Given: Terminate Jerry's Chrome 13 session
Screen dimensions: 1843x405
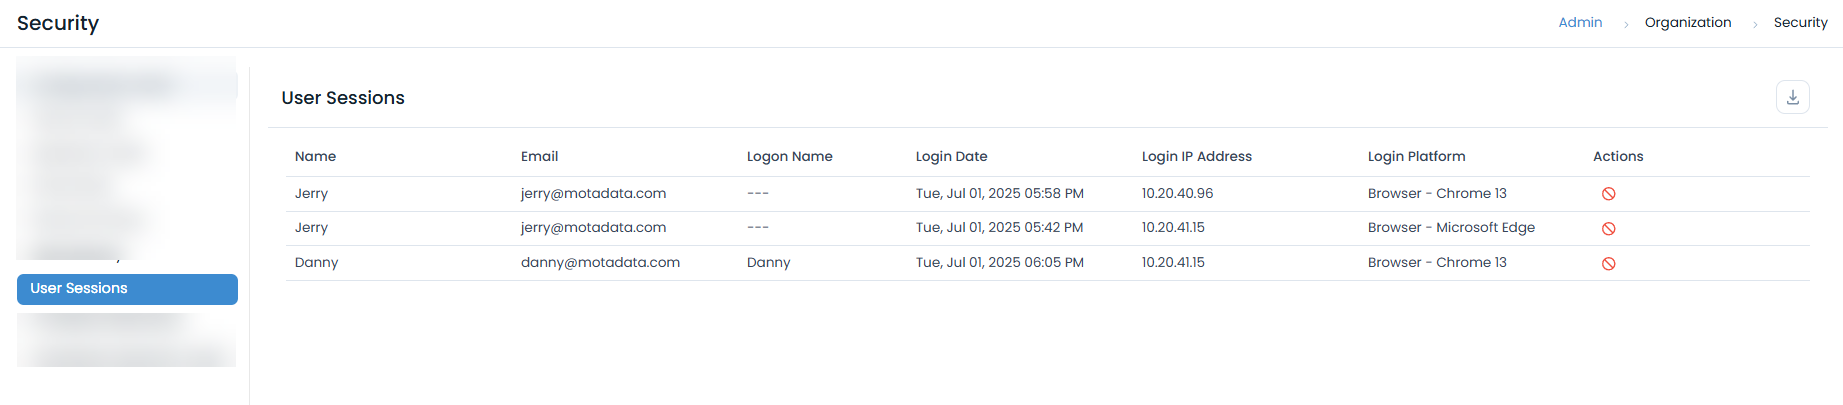Looking at the screenshot, I should click(x=1608, y=194).
